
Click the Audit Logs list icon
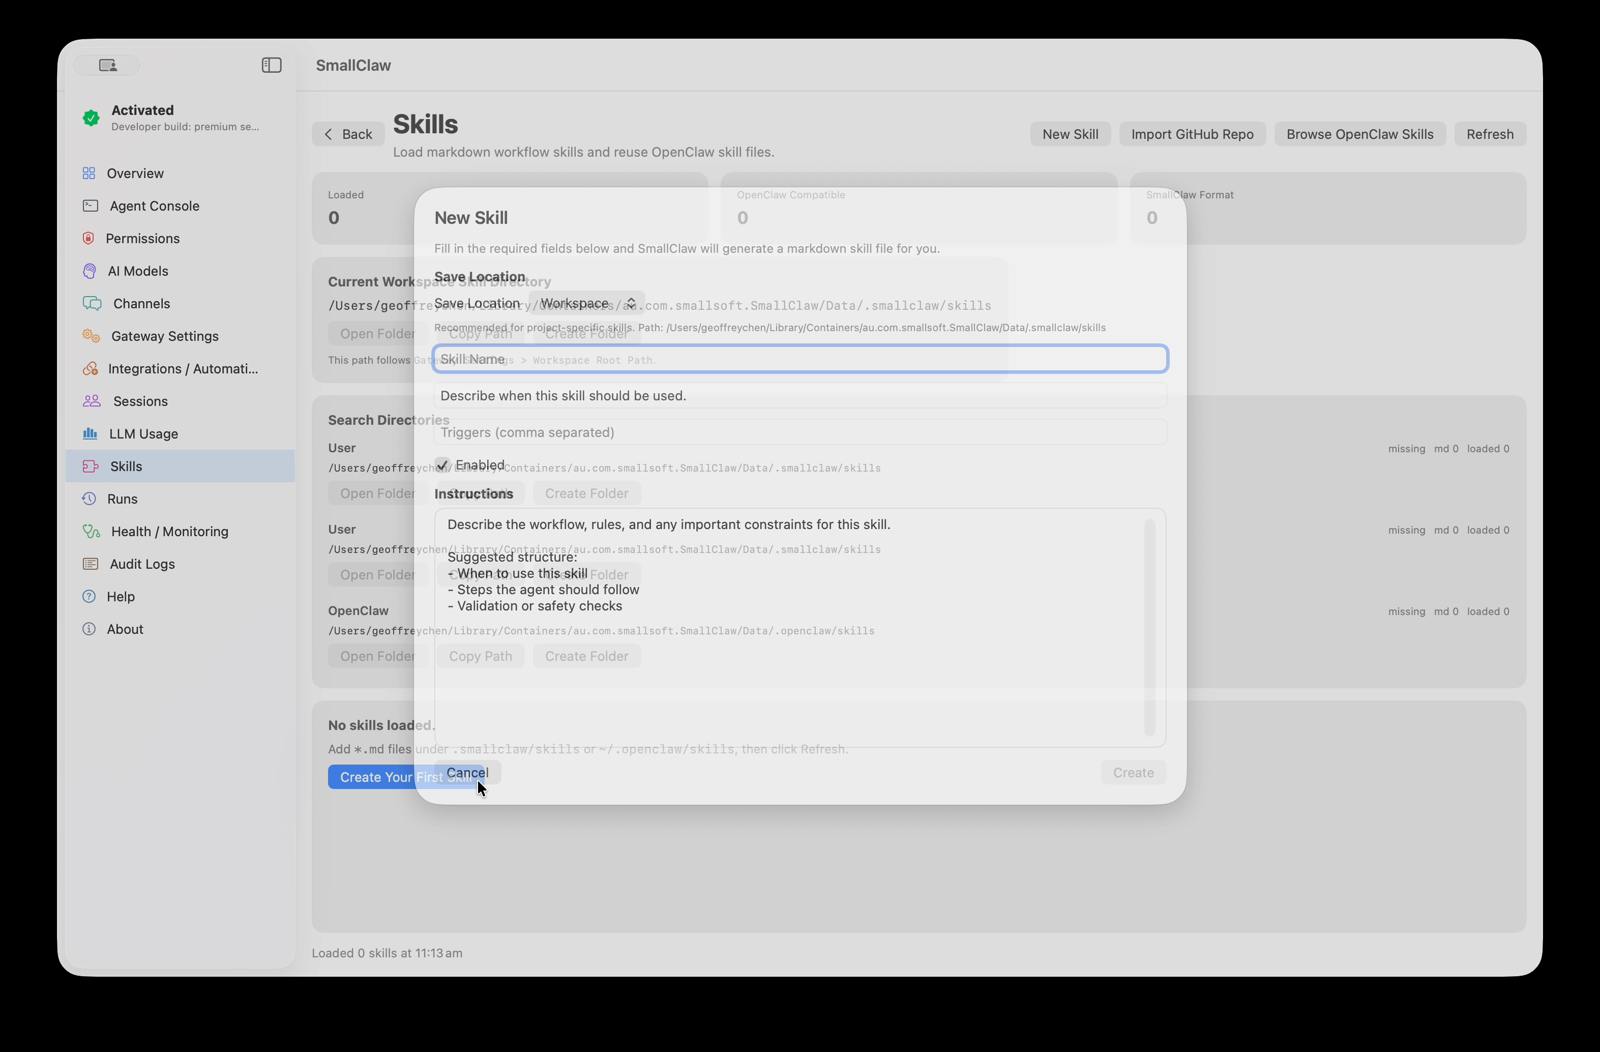[90, 564]
